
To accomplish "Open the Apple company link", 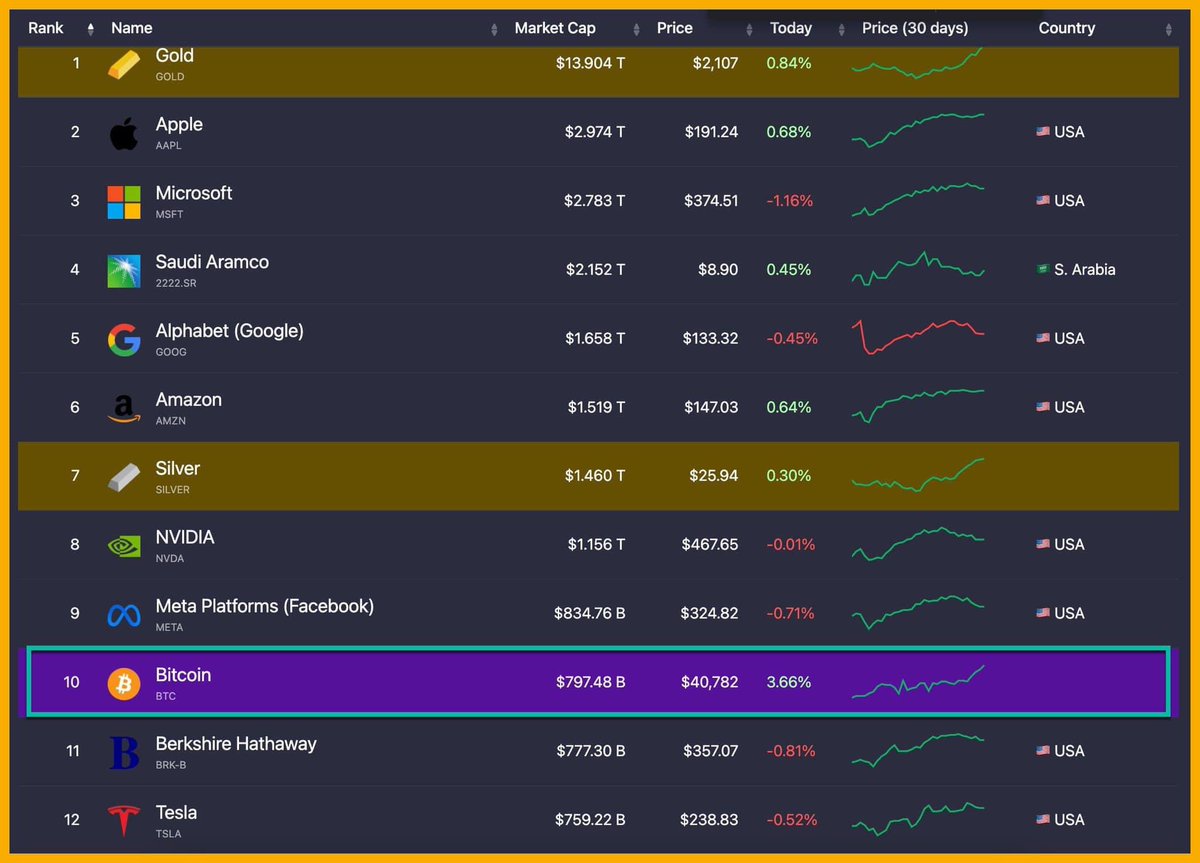I will (x=179, y=124).
